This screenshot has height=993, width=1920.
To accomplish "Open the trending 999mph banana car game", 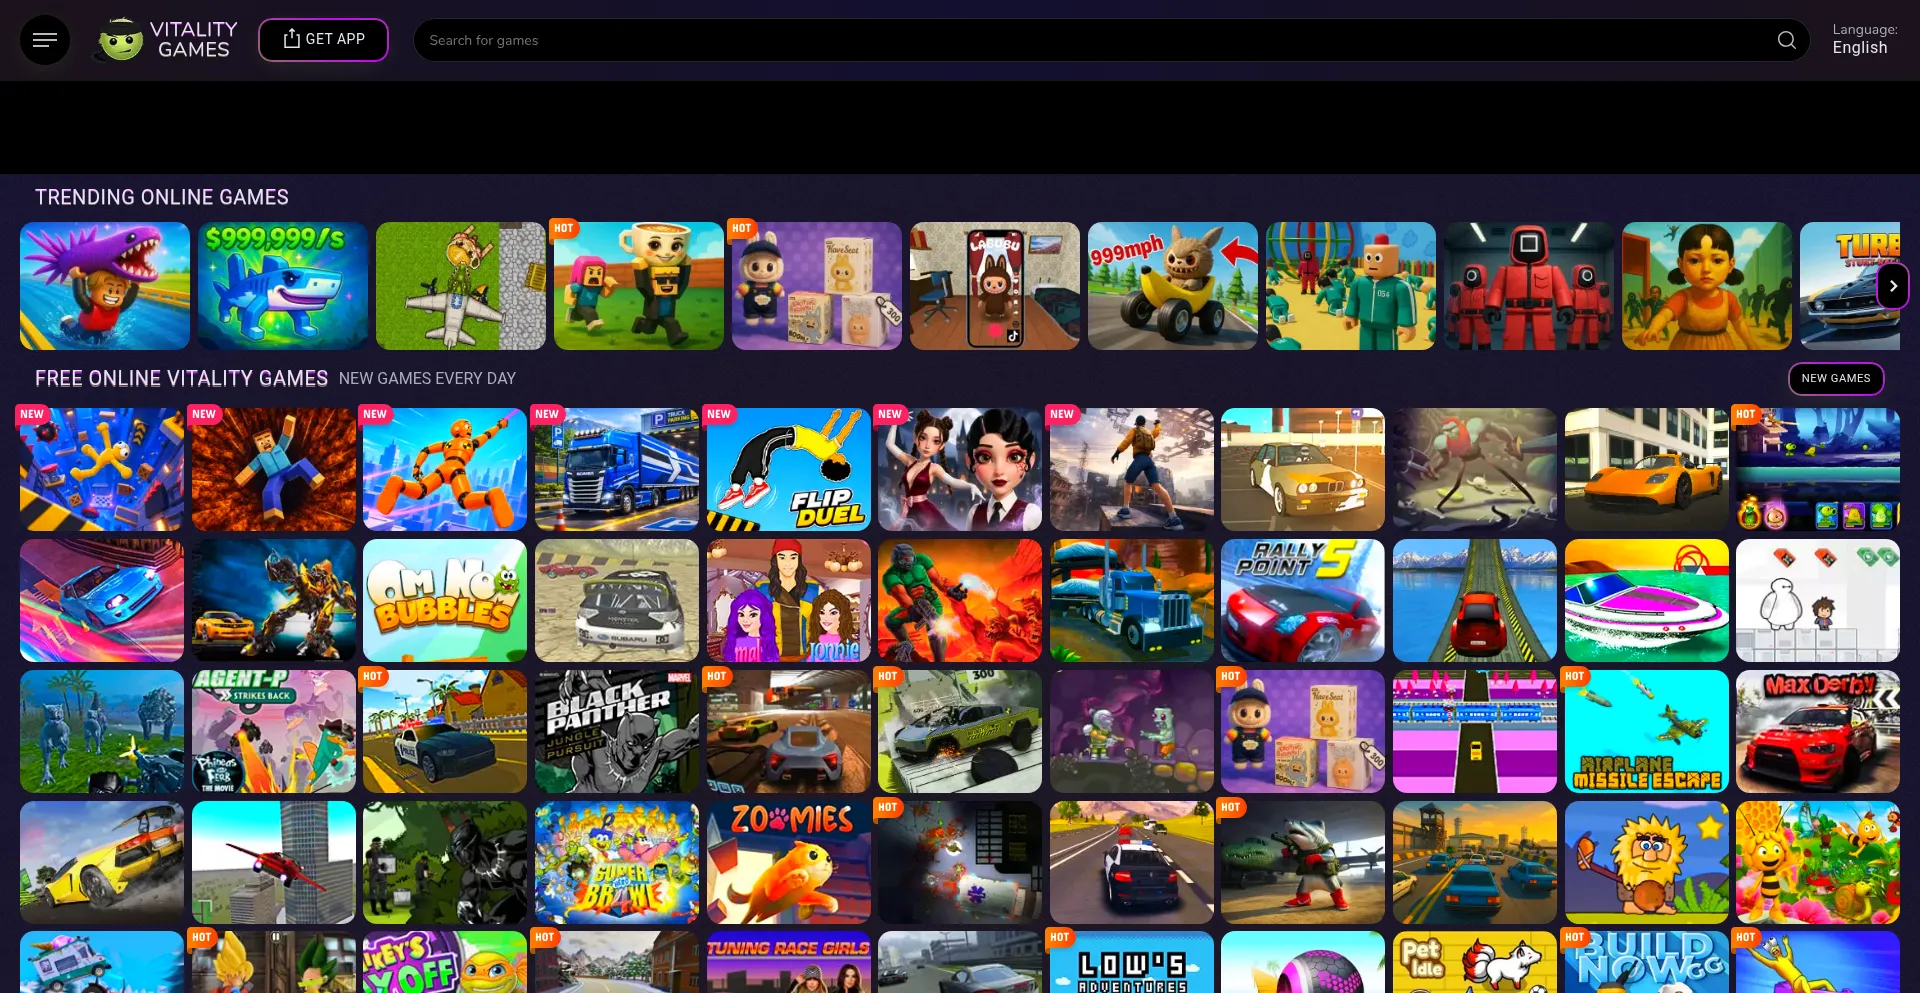I will 1173,286.
